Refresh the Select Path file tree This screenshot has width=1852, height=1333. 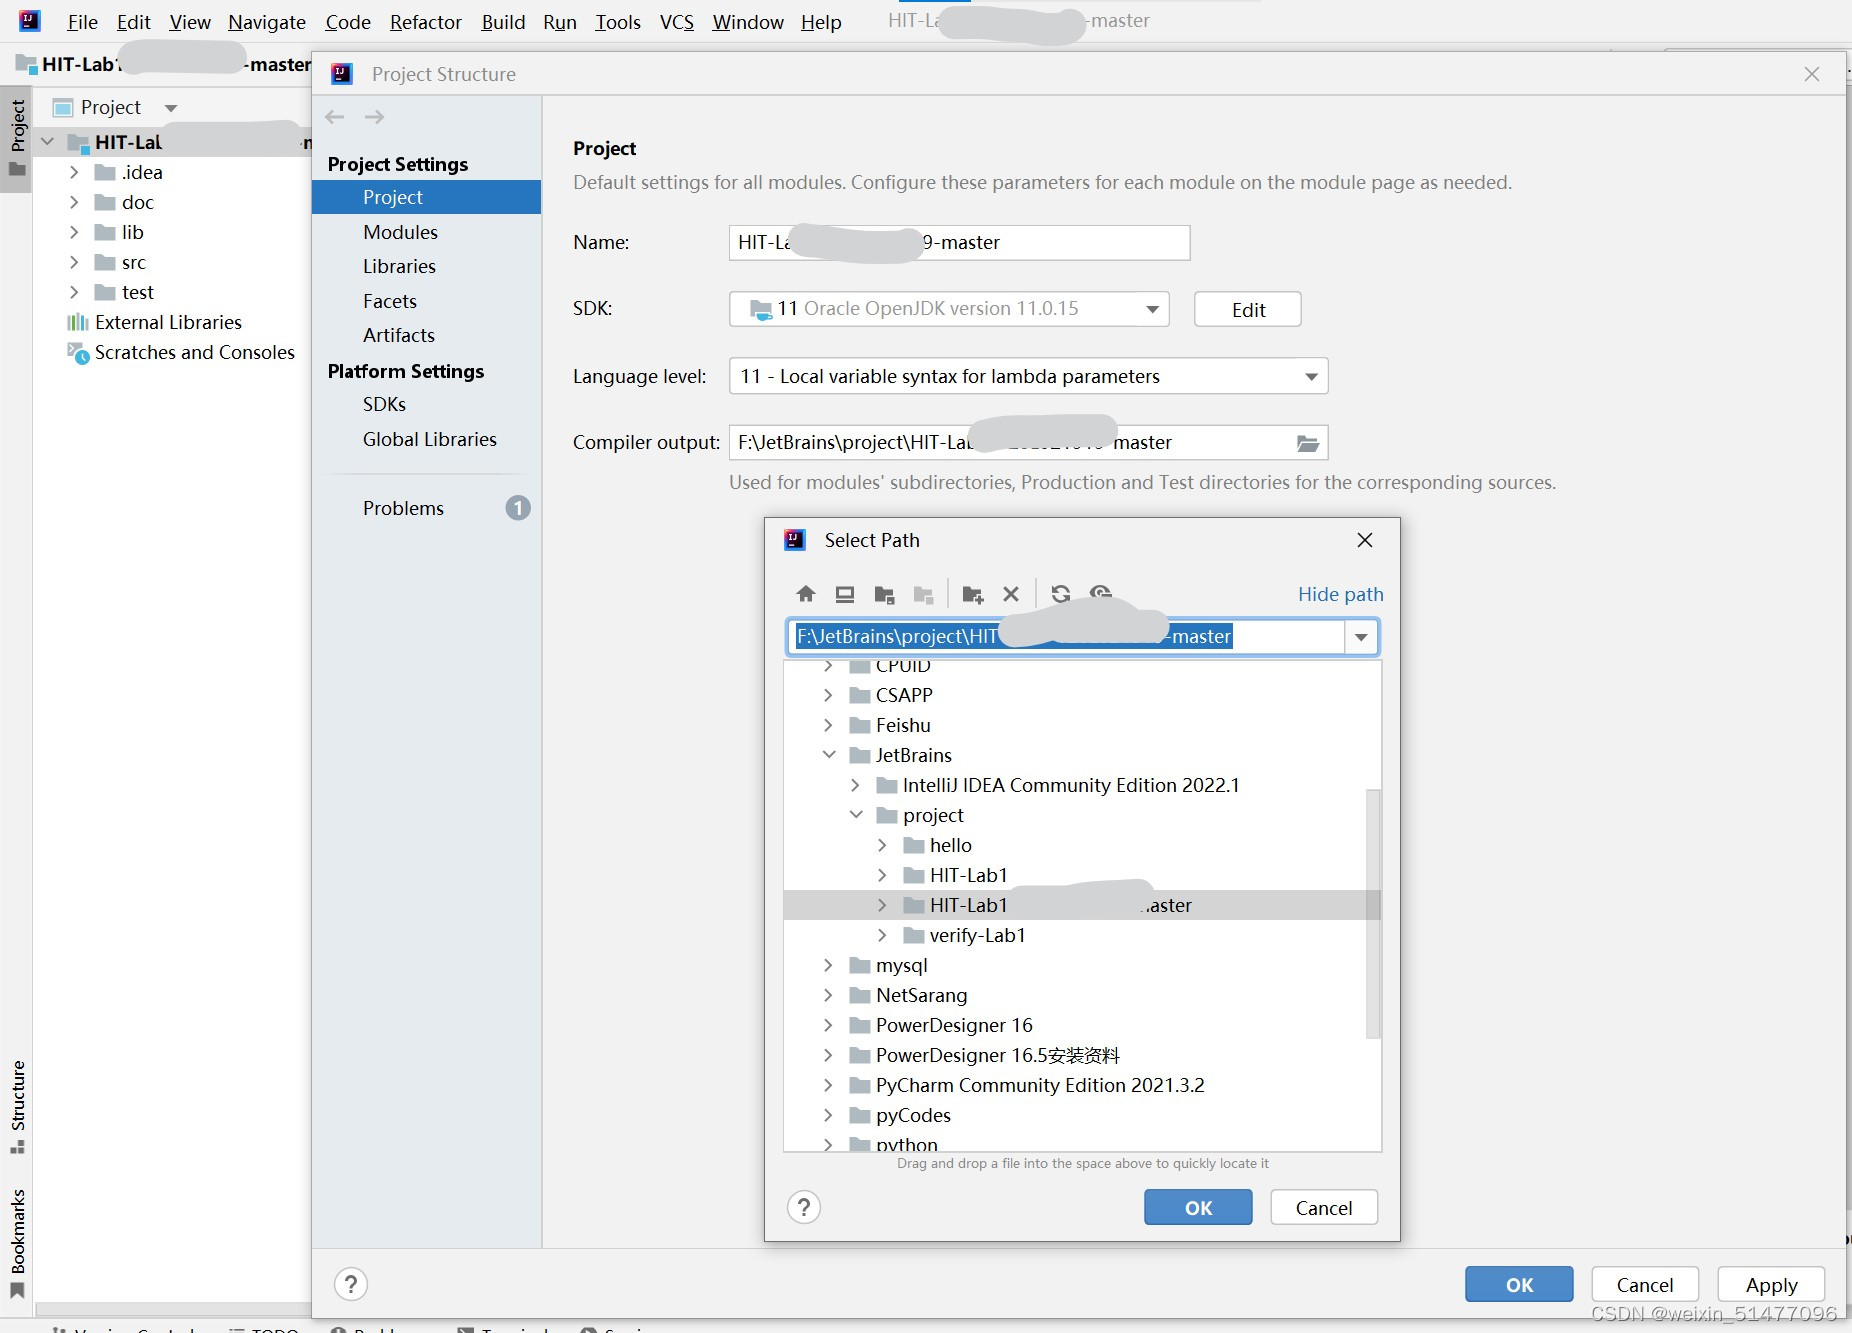point(1061,594)
